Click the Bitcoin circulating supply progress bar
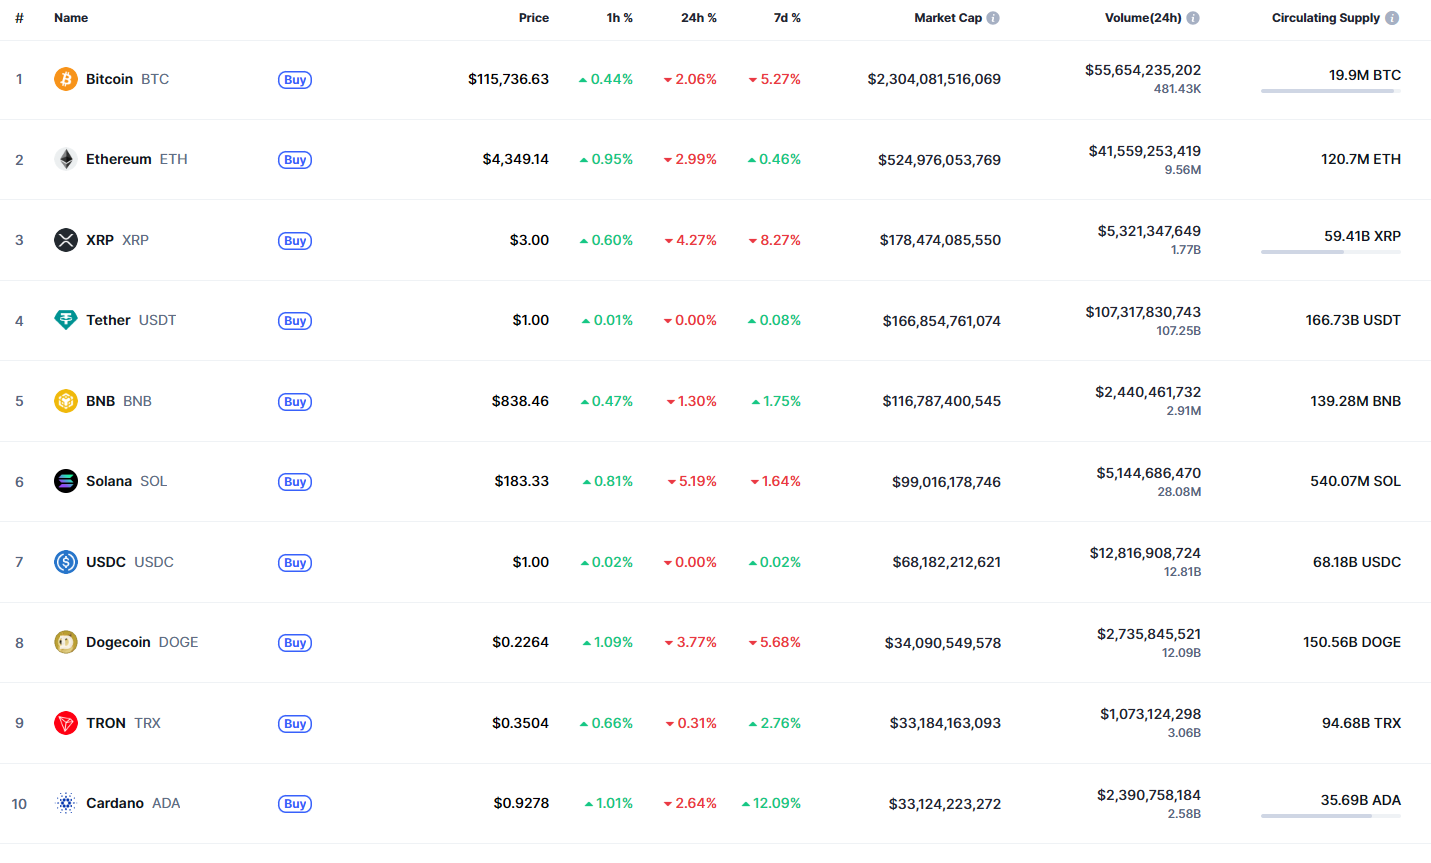 coord(1331,91)
